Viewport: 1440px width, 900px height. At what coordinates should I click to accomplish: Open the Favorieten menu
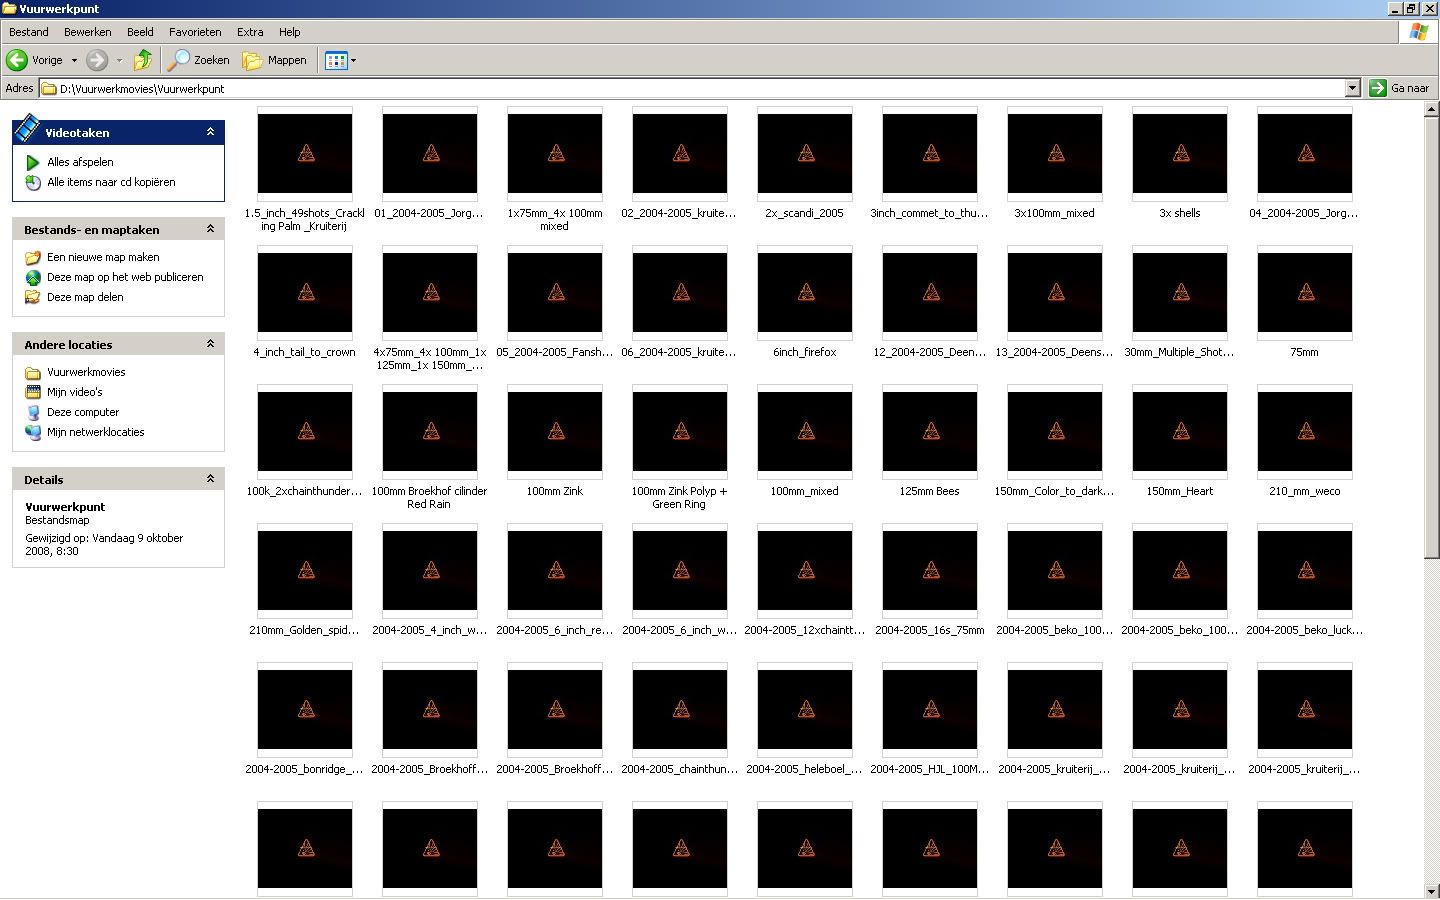[x=195, y=32]
